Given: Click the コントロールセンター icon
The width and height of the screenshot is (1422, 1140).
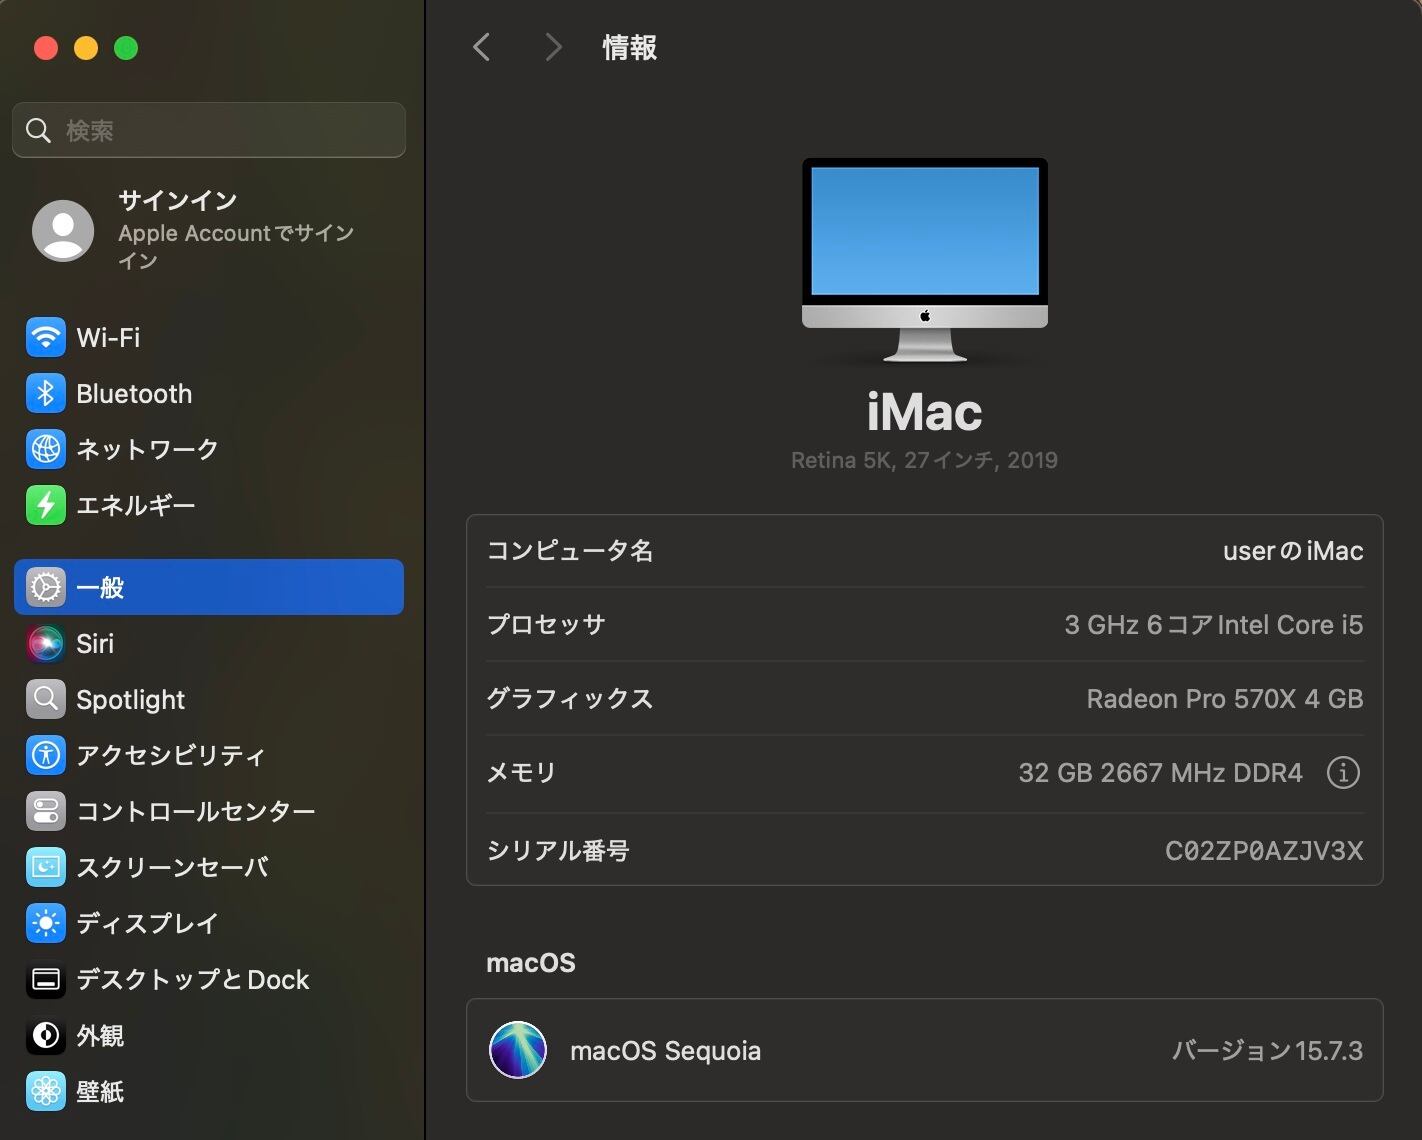Looking at the screenshot, I should tap(46, 811).
